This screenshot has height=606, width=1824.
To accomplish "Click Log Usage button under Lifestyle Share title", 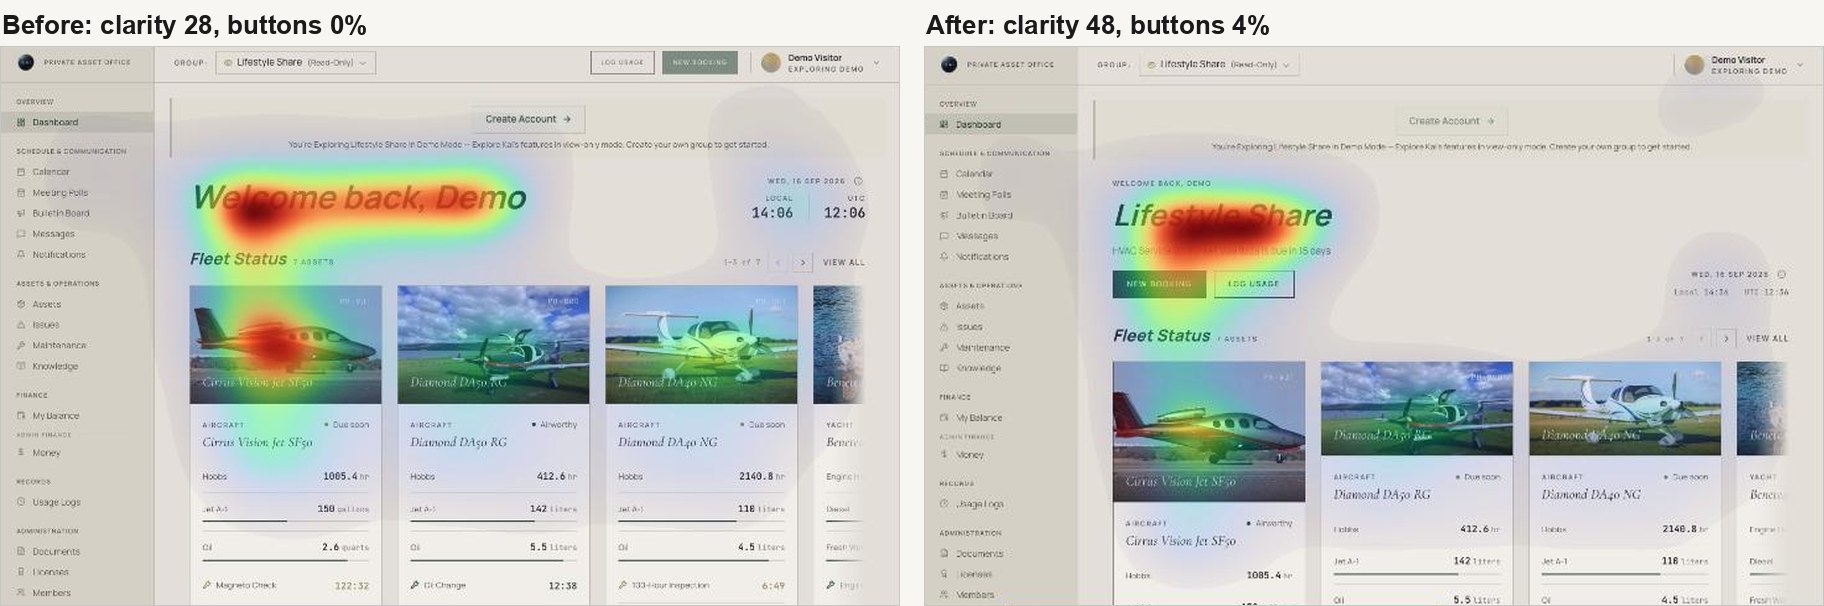I will click(x=1254, y=284).
